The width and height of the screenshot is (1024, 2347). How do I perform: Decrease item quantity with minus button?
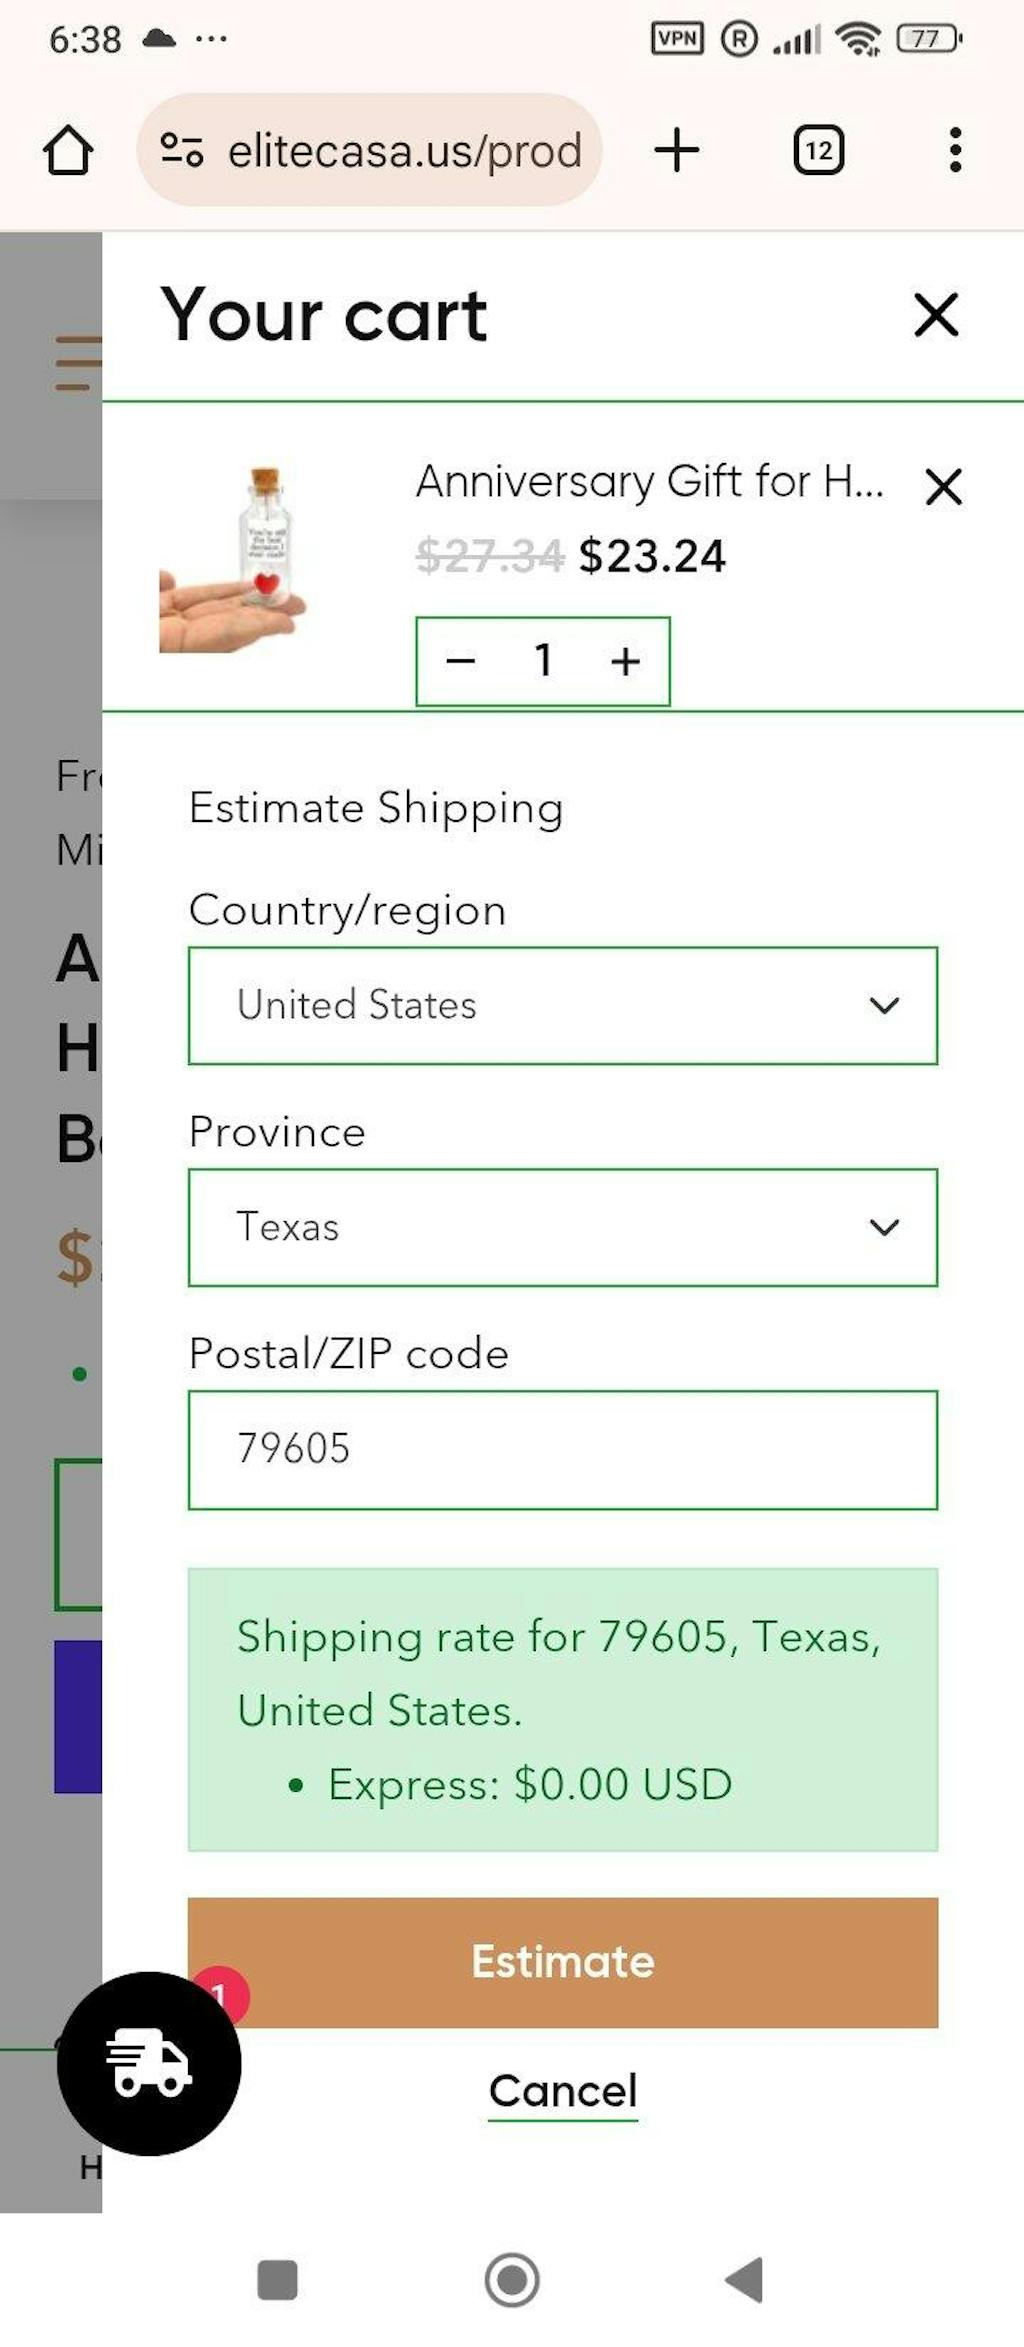pos(460,661)
